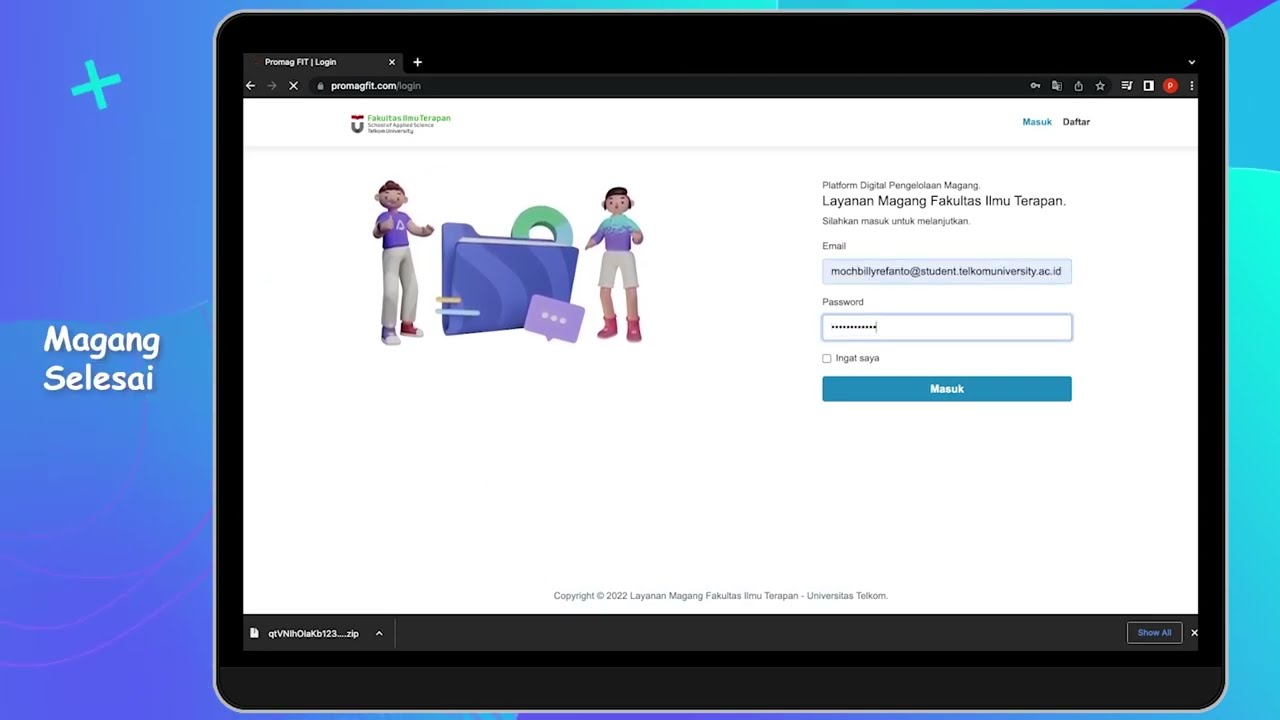Open the Masuk navigation link

pos(1037,122)
